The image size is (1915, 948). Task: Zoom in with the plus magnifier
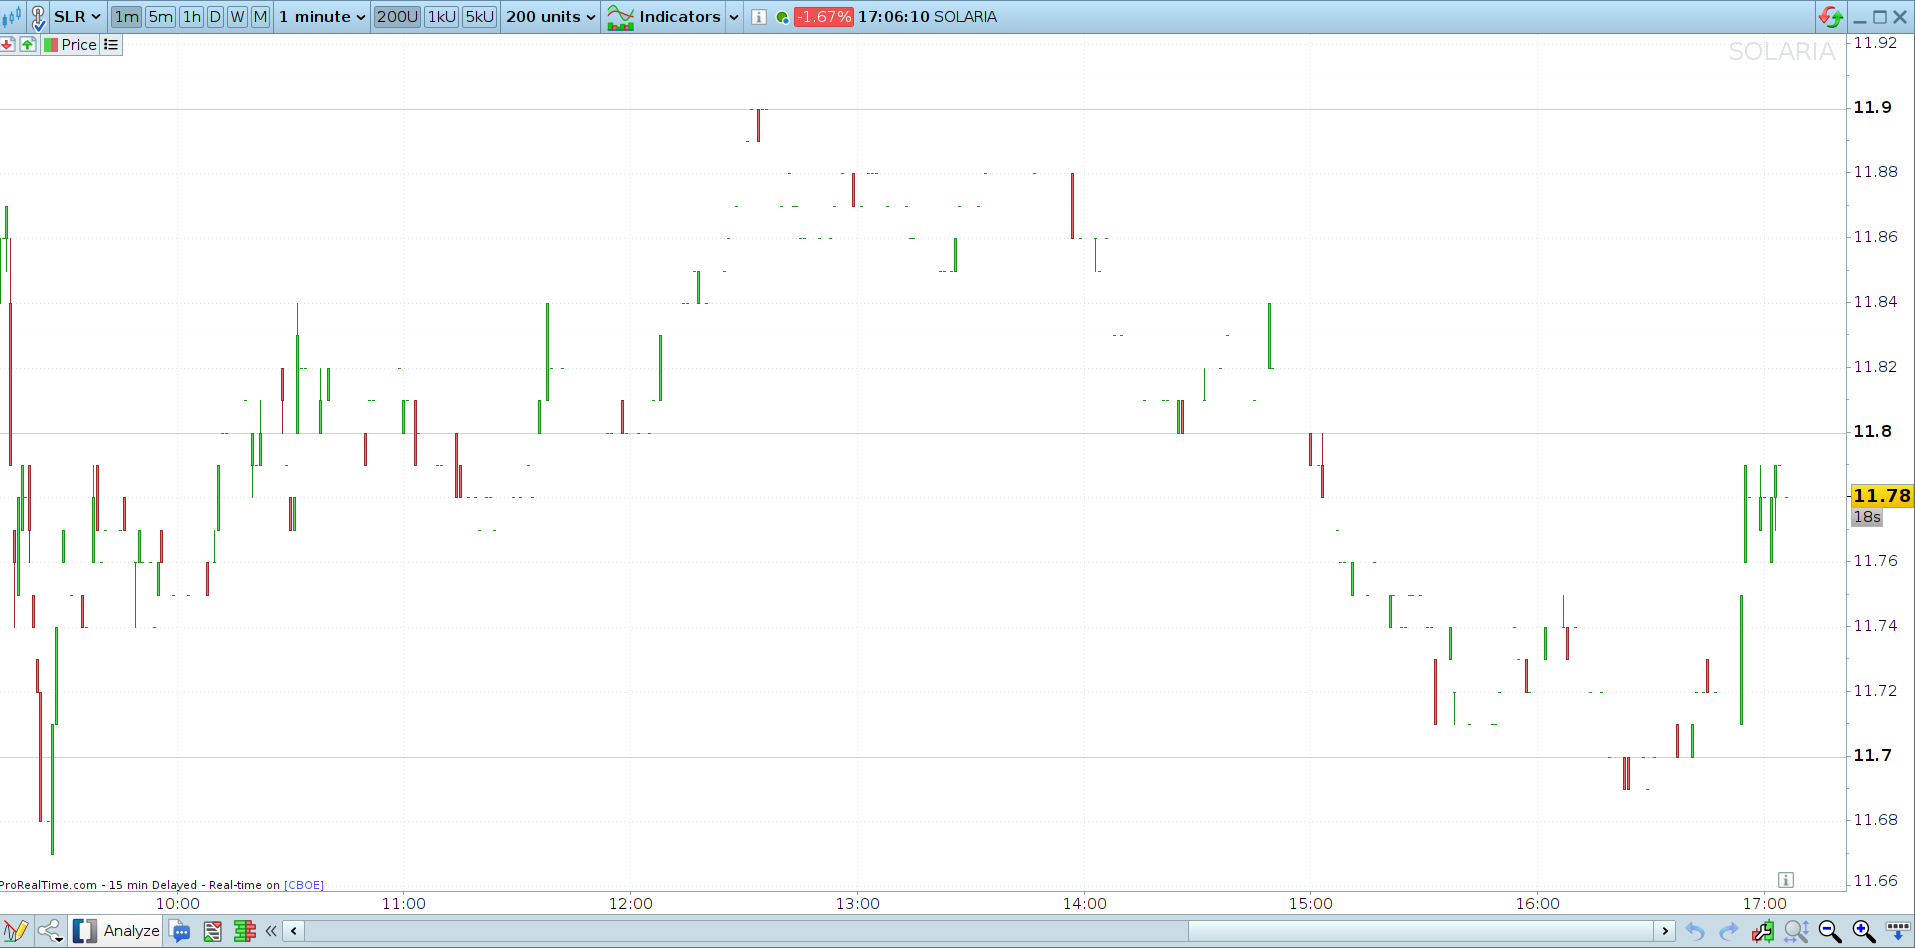coord(1864,932)
